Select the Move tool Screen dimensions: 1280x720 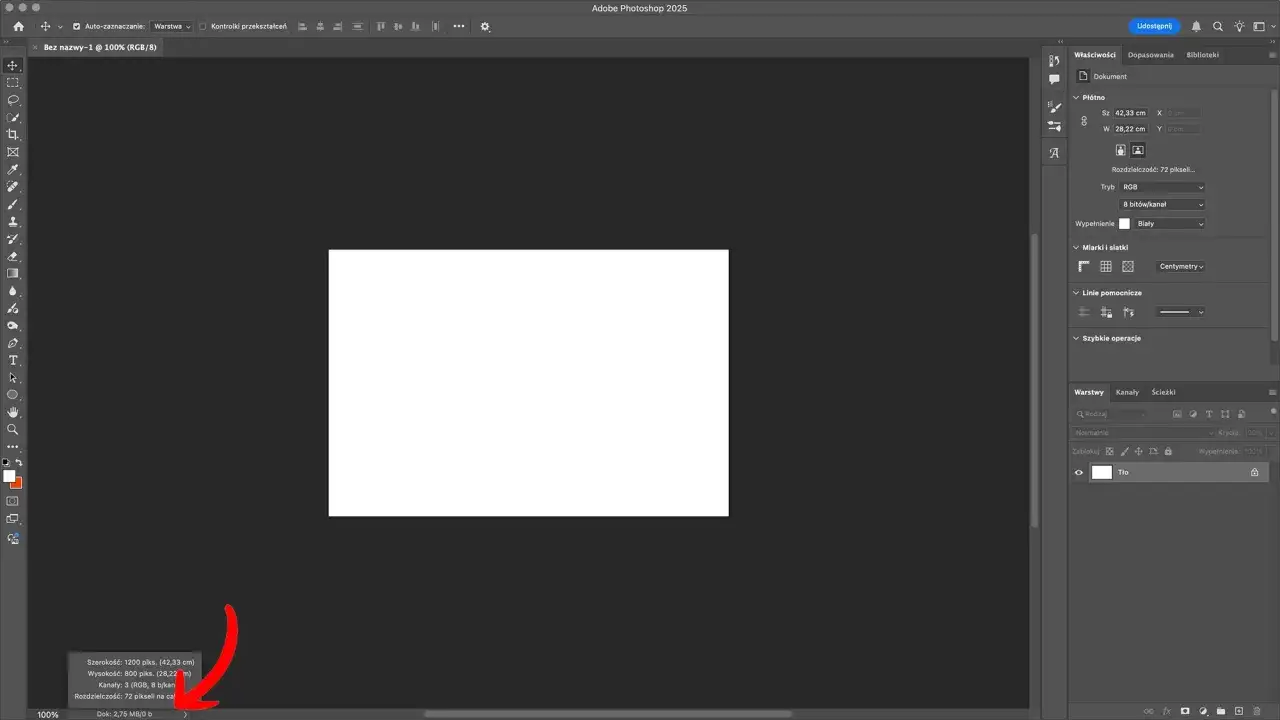click(13, 64)
